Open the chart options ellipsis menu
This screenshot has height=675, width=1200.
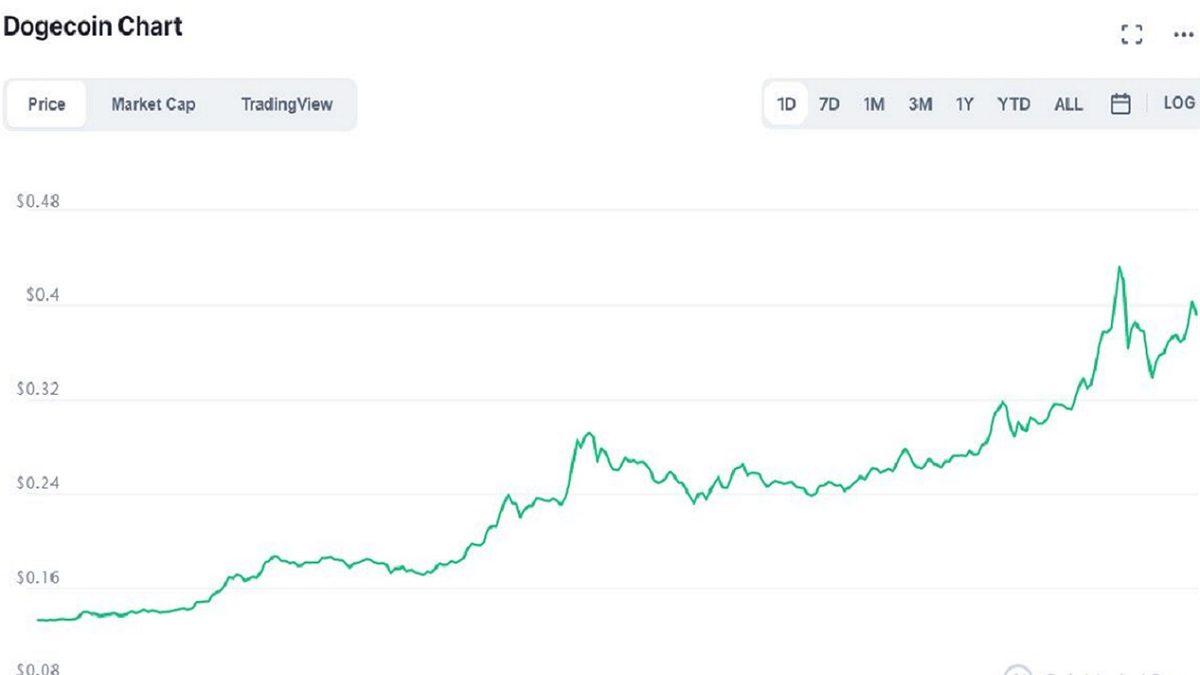[x=1182, y=33]
